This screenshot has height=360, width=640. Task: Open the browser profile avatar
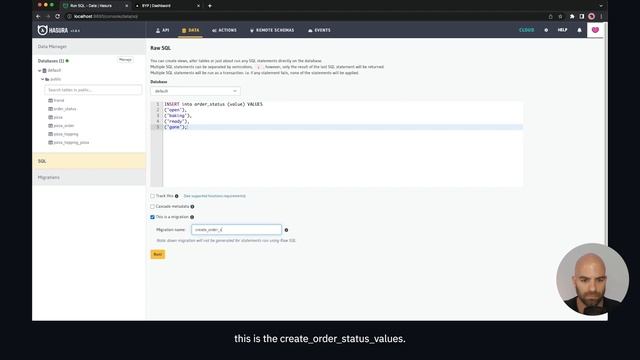coord(591,16)
